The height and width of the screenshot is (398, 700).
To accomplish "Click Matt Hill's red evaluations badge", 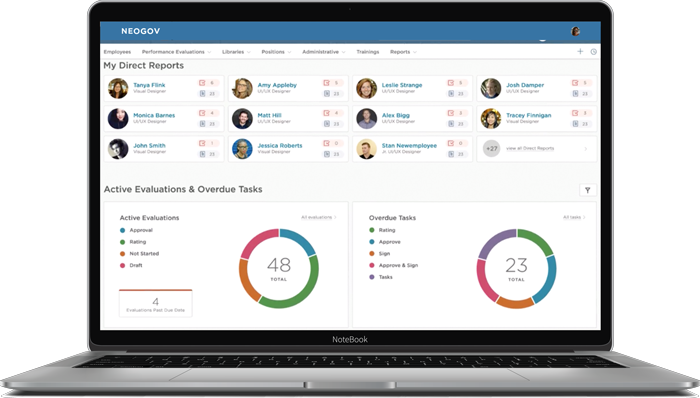I will pos(333,113).
